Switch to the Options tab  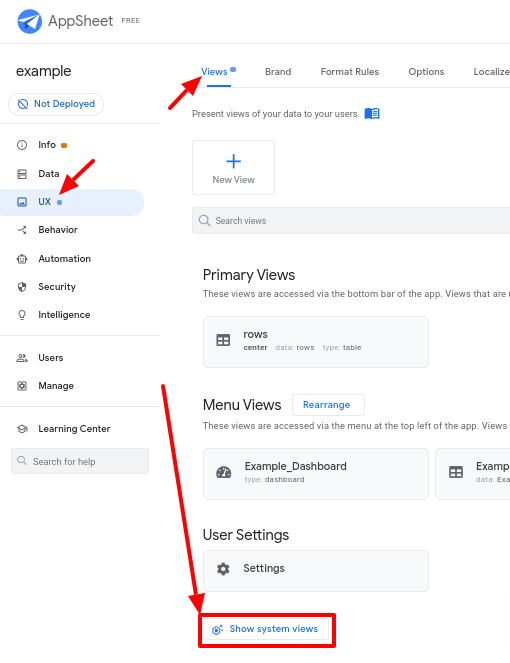(x=426, y=72)
